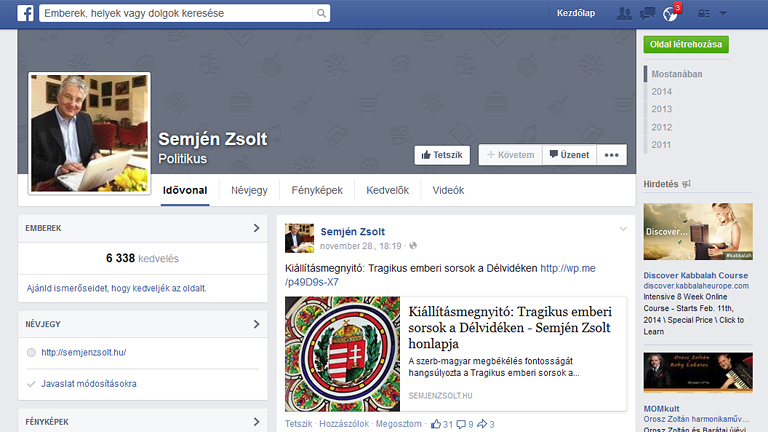Open the privacy shortcuts lock icon

coord(705,14)
